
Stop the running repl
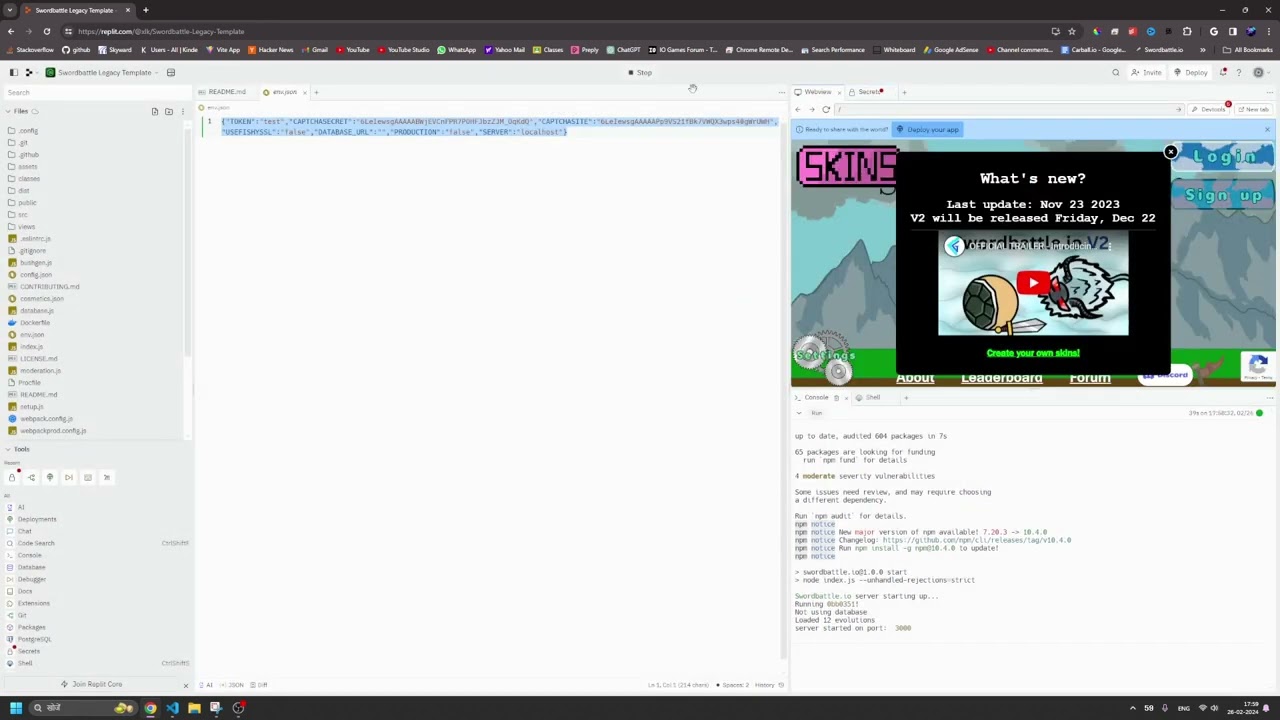640,72
